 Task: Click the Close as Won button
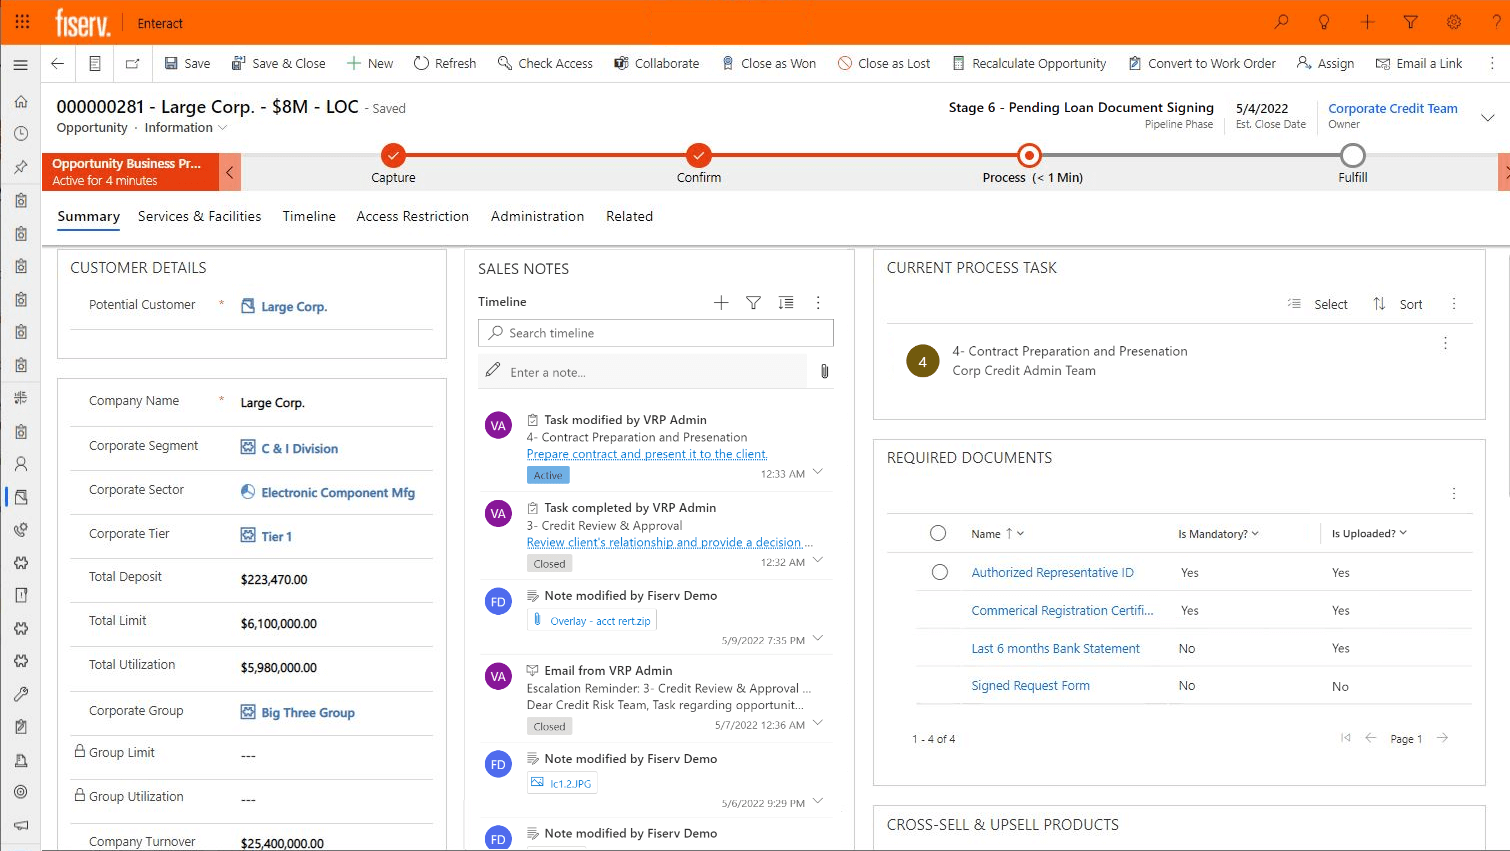[x=769, y=63]
